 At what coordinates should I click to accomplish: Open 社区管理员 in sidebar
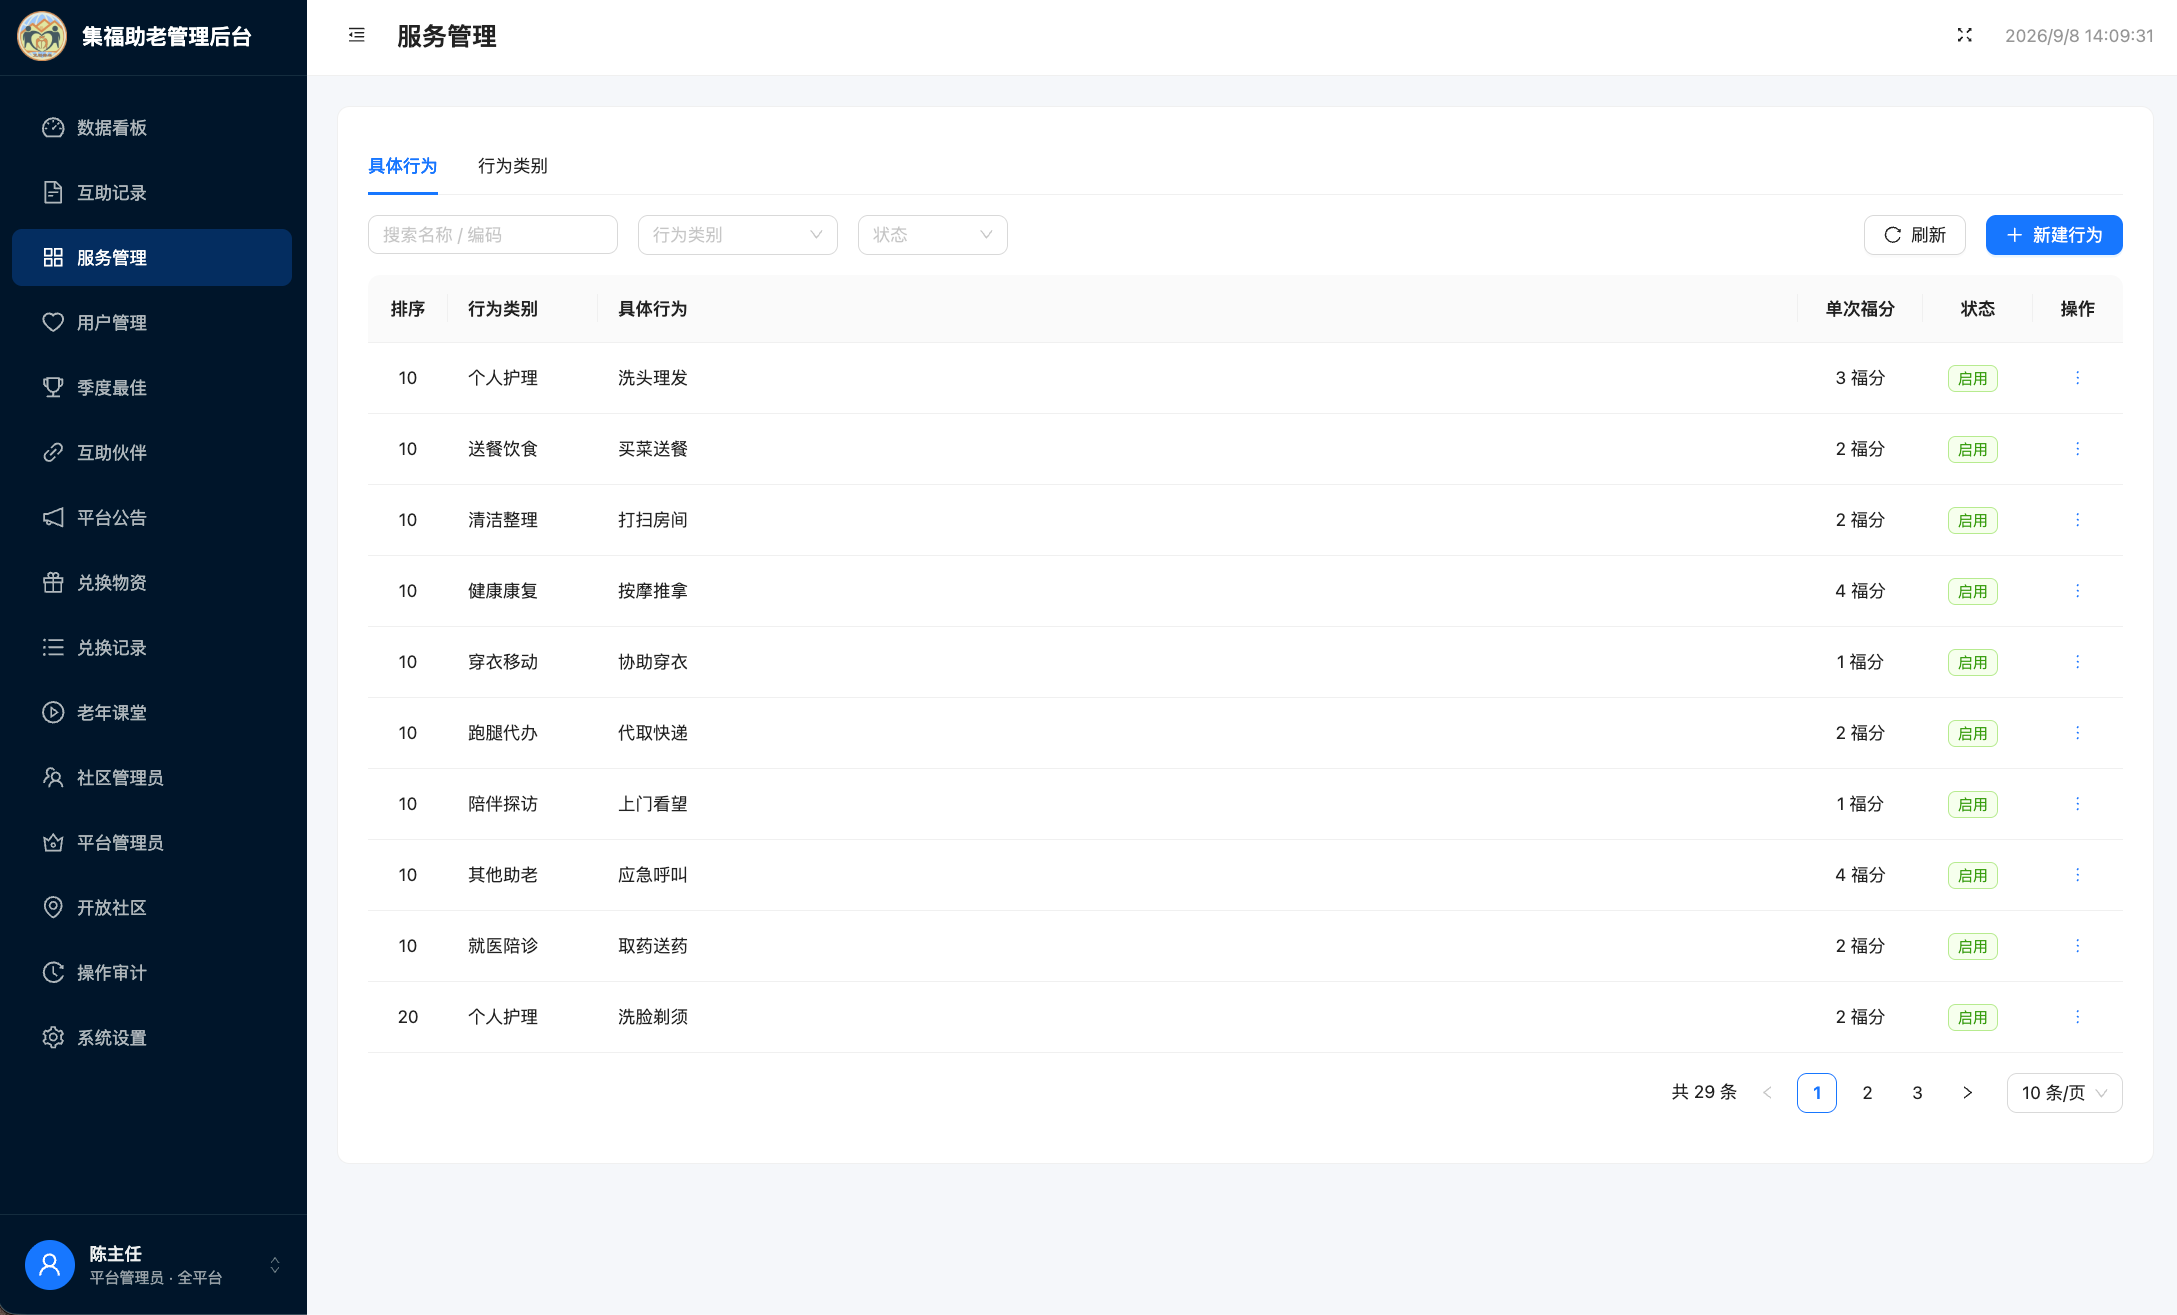coord(152,778)
